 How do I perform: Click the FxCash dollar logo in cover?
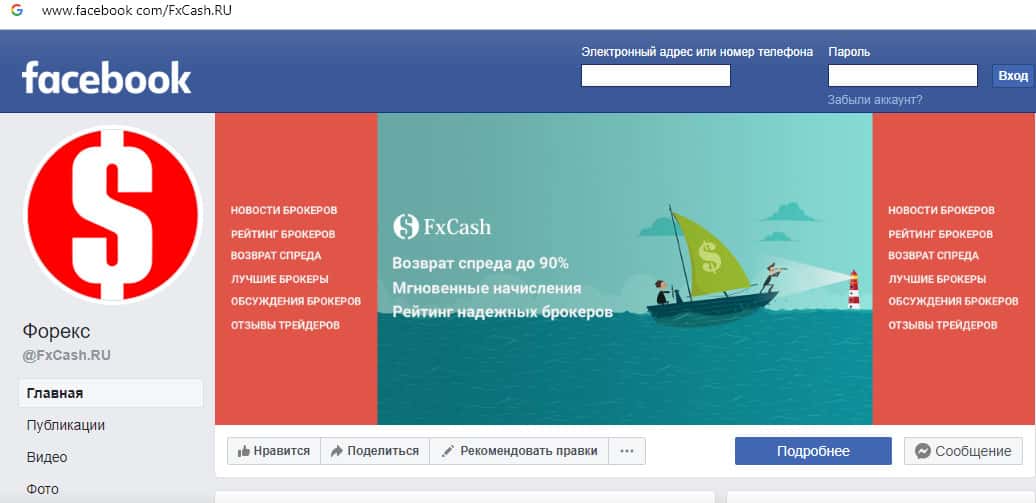(x=406, y=227)
